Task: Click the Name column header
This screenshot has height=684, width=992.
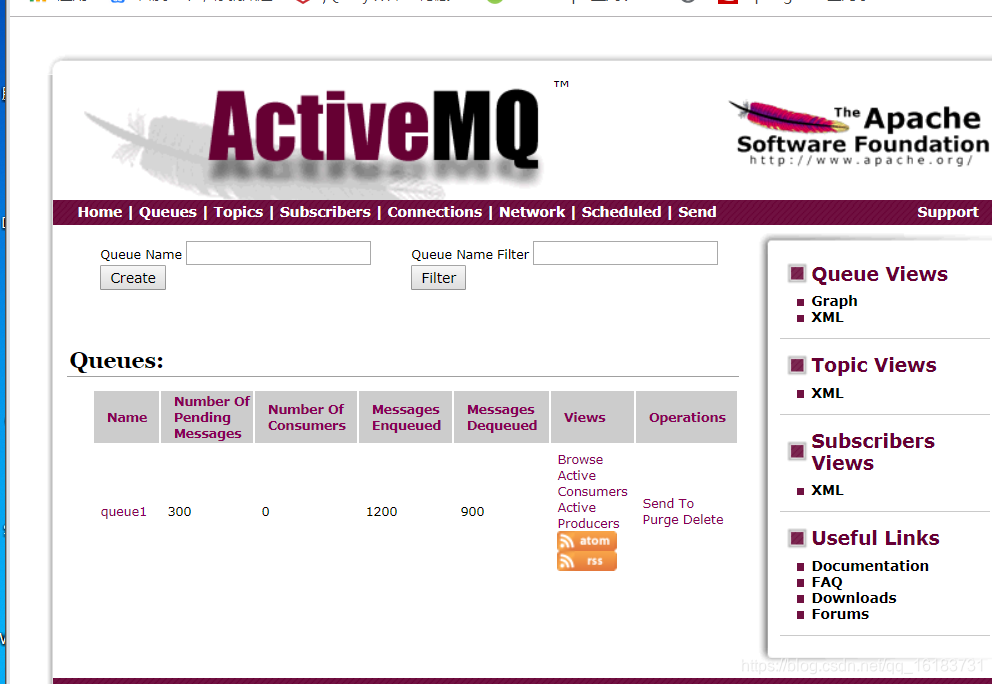Action: pos(127,417)
